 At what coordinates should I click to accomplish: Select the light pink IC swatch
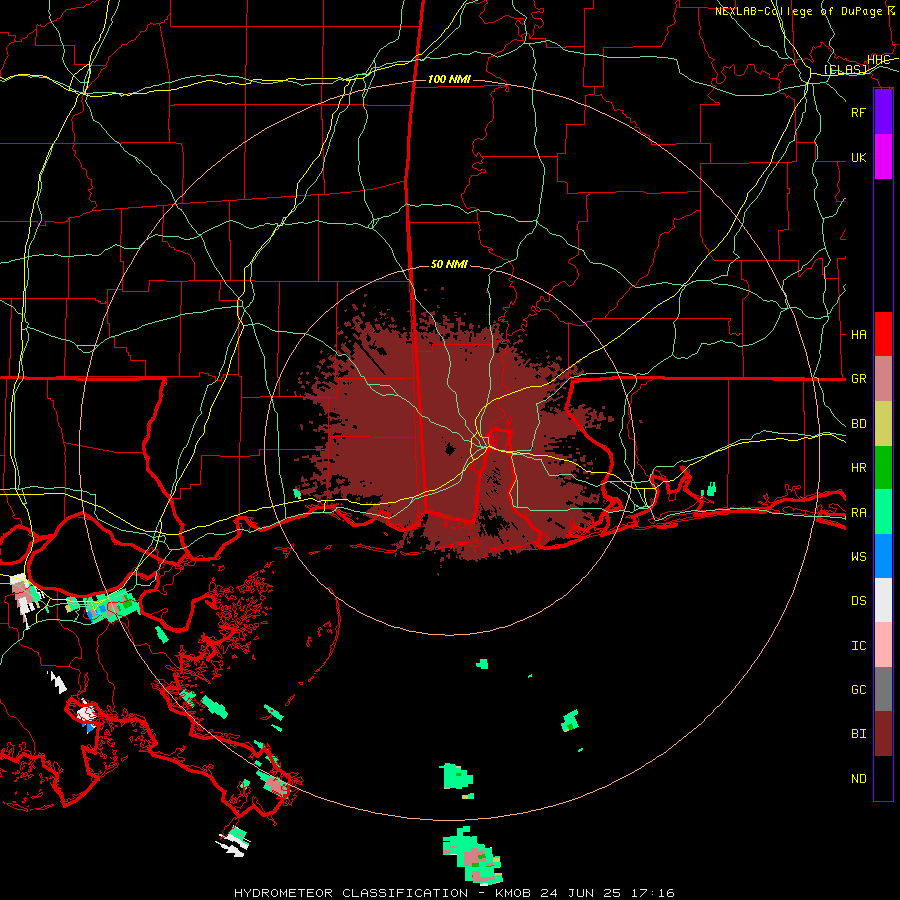(x=883, y=645)
